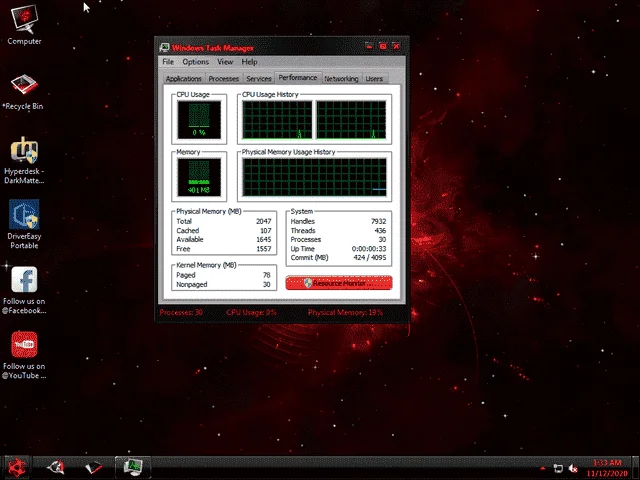This screenshot has height=480, width=640.
Task: Click the Total physical memory value 2047
Action: click(264, 221)
